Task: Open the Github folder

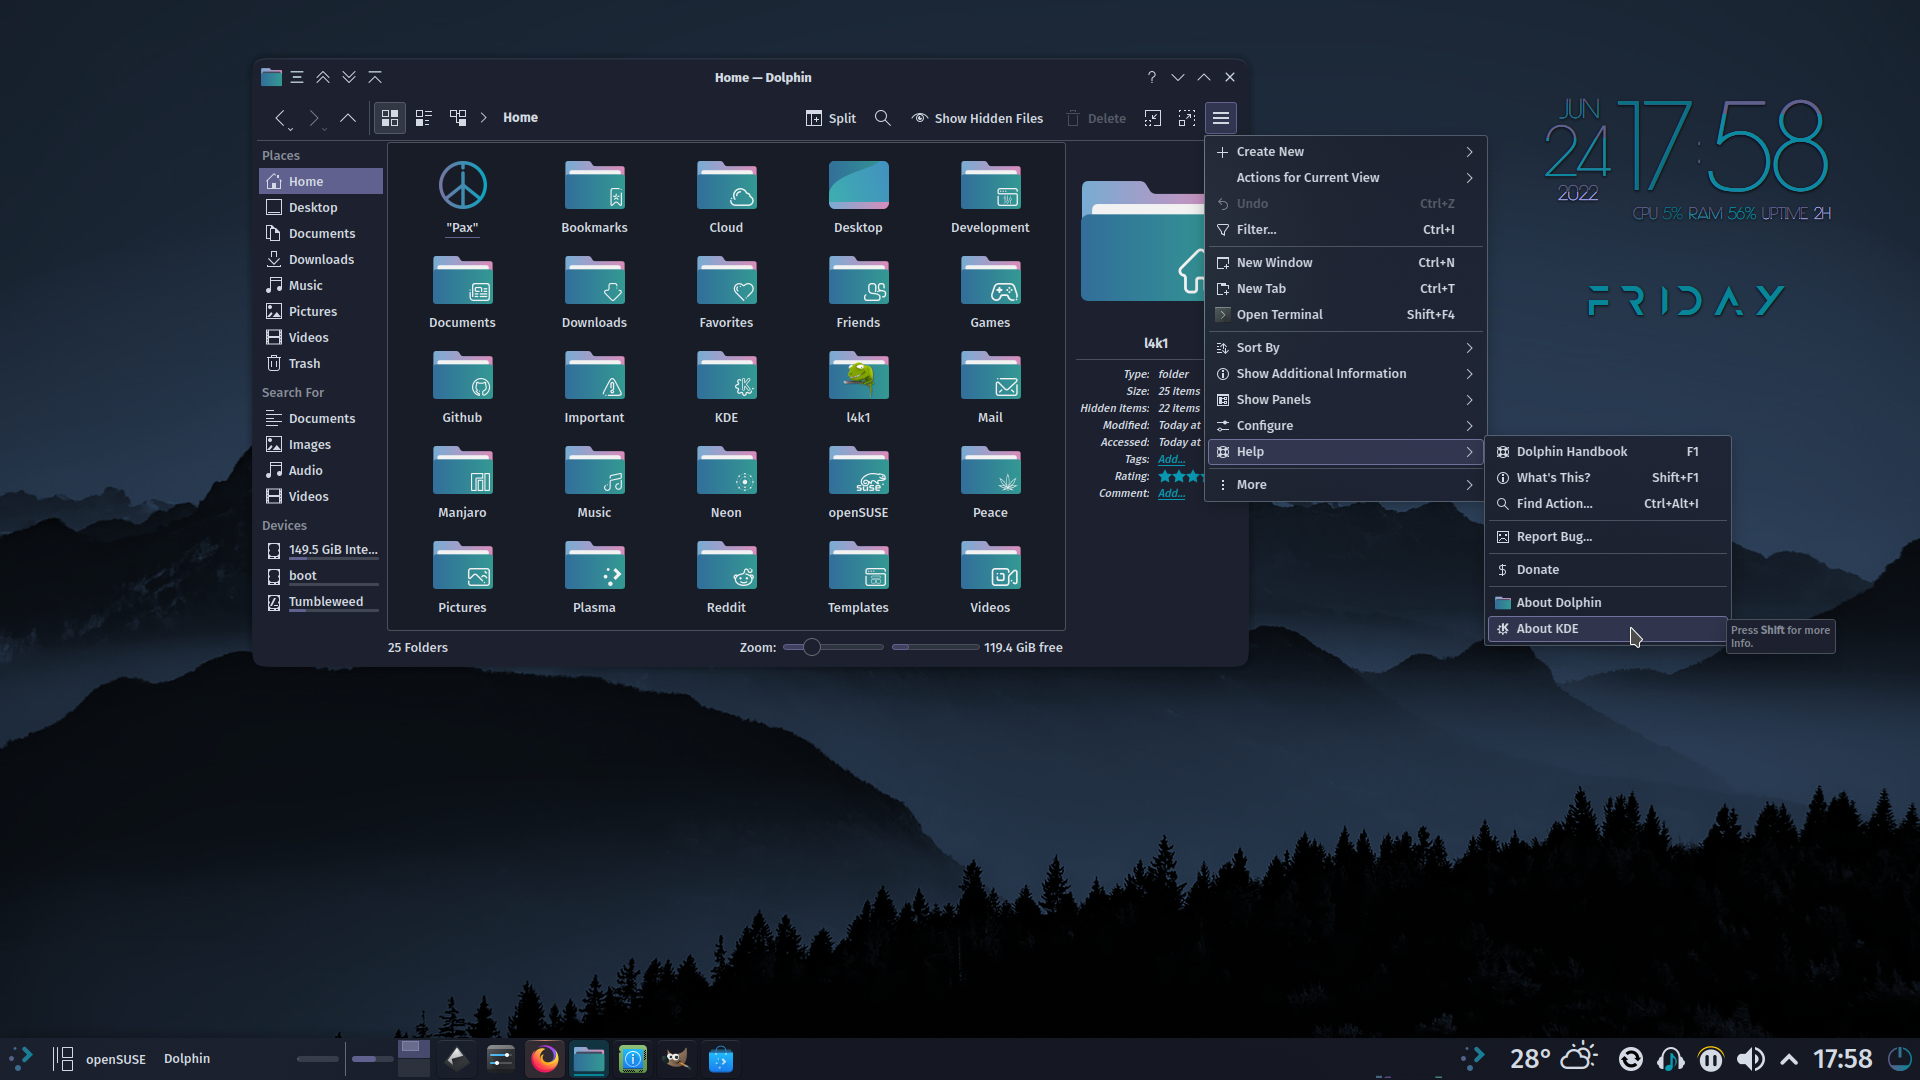Action: click(x=462, y=387)
